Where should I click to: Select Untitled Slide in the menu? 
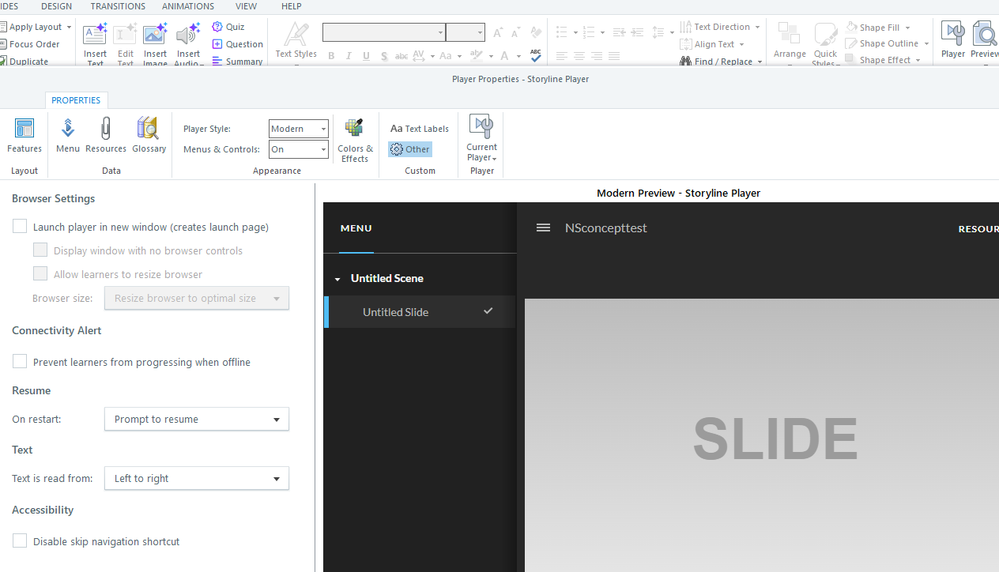tap(395, 312)
